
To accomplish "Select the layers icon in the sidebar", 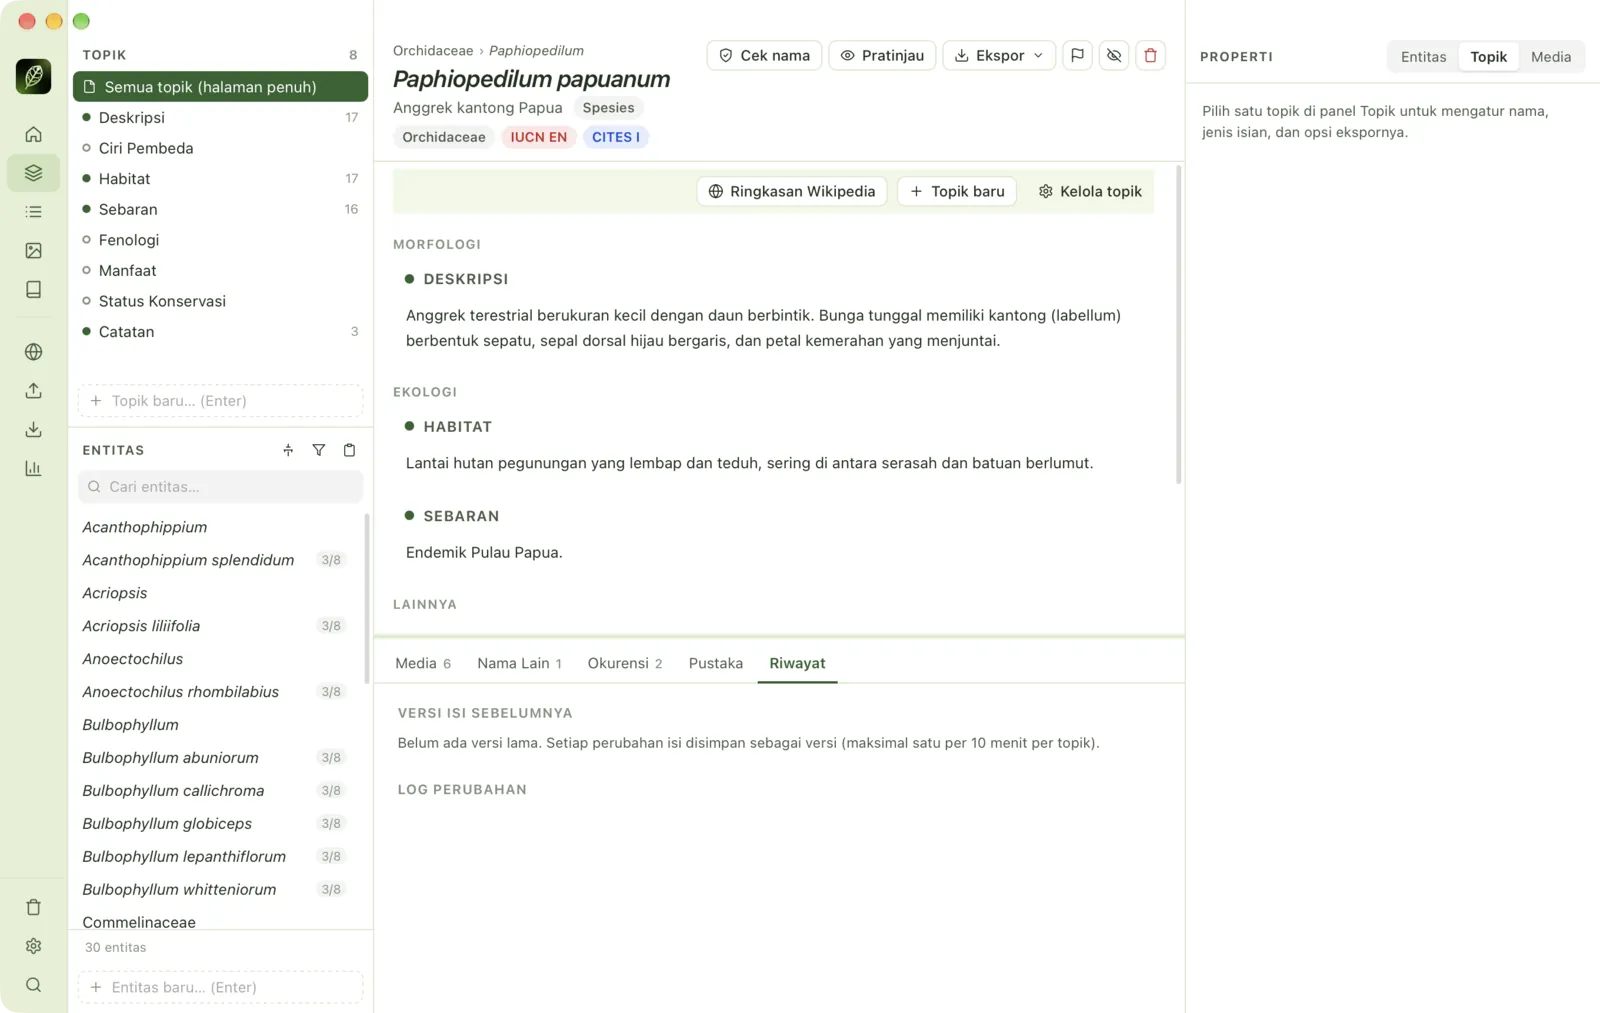I will click(x=33, y=173).
